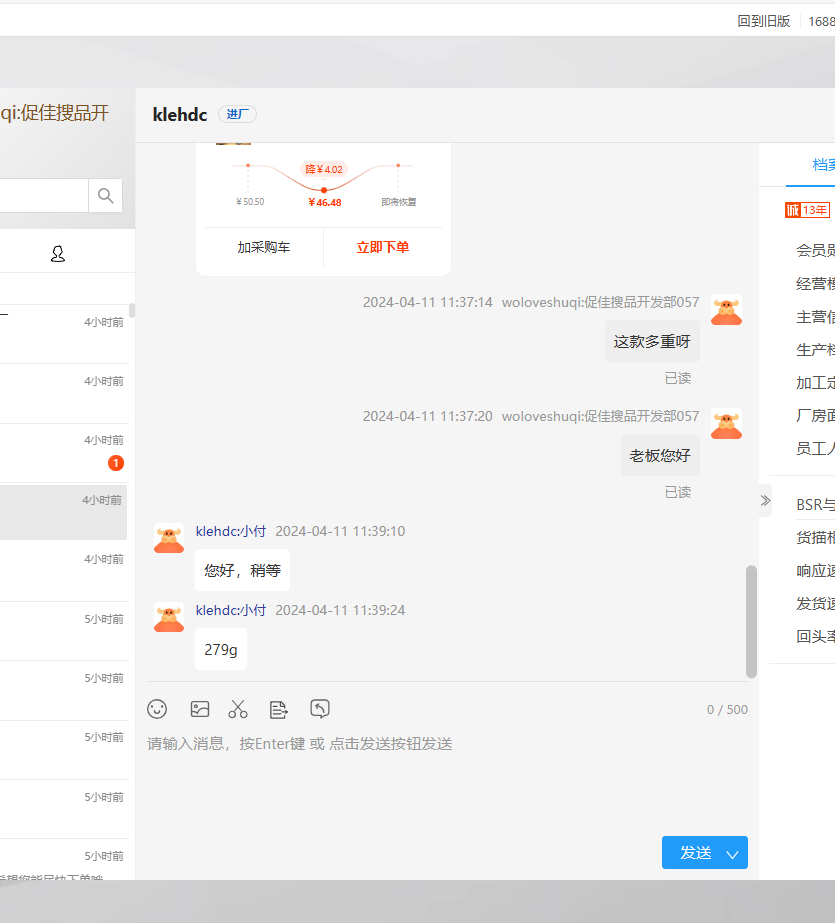
Task: Click the chat history icon in toolbar
Action: (x=320, y=709)
